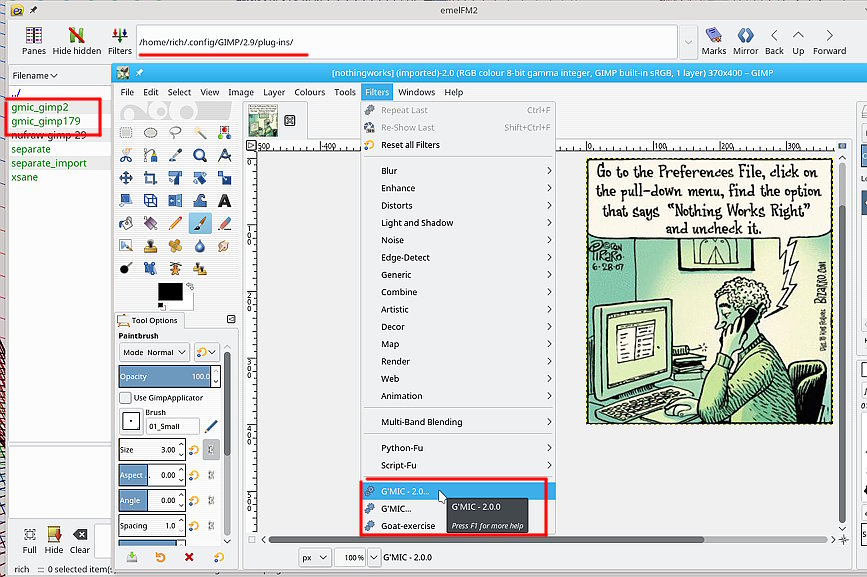Open the brush editor pencil icon
867x577 pixels.
[x=211, y=426]
